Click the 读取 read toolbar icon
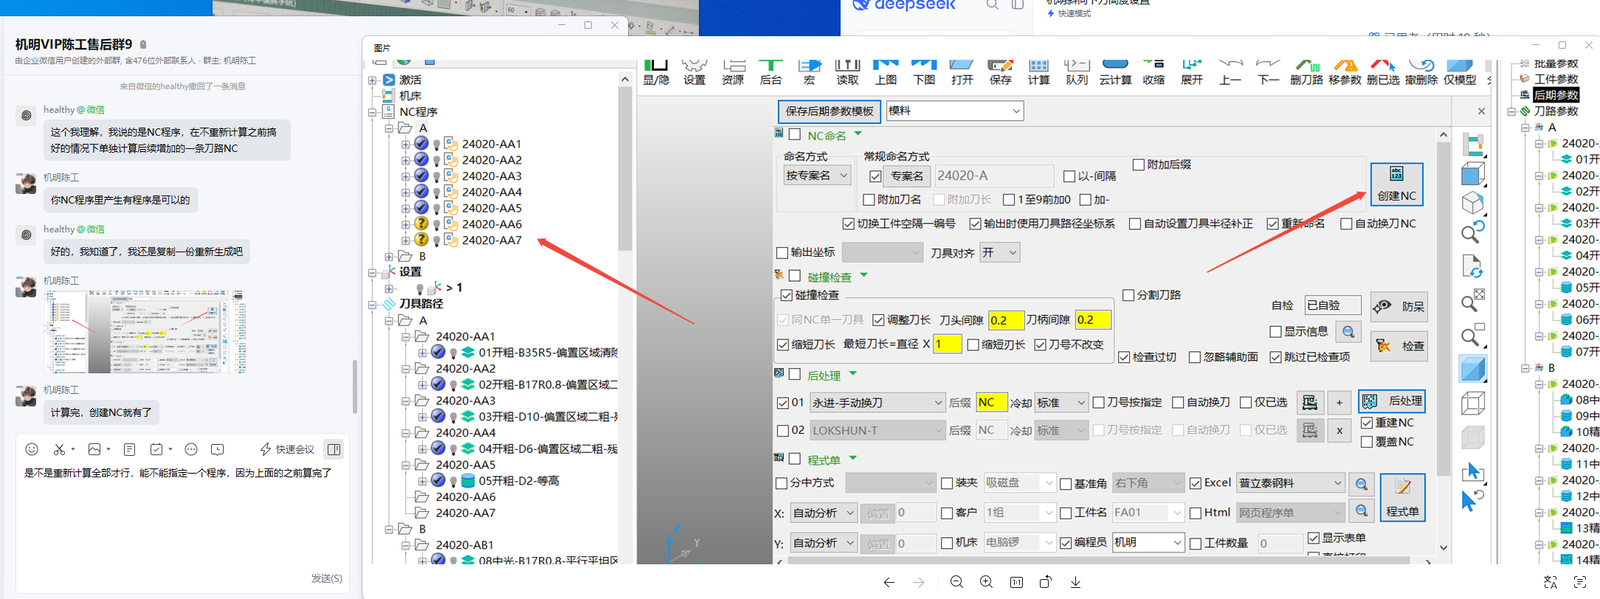This screenshot has height=599, width=1600. pos(847,72)
